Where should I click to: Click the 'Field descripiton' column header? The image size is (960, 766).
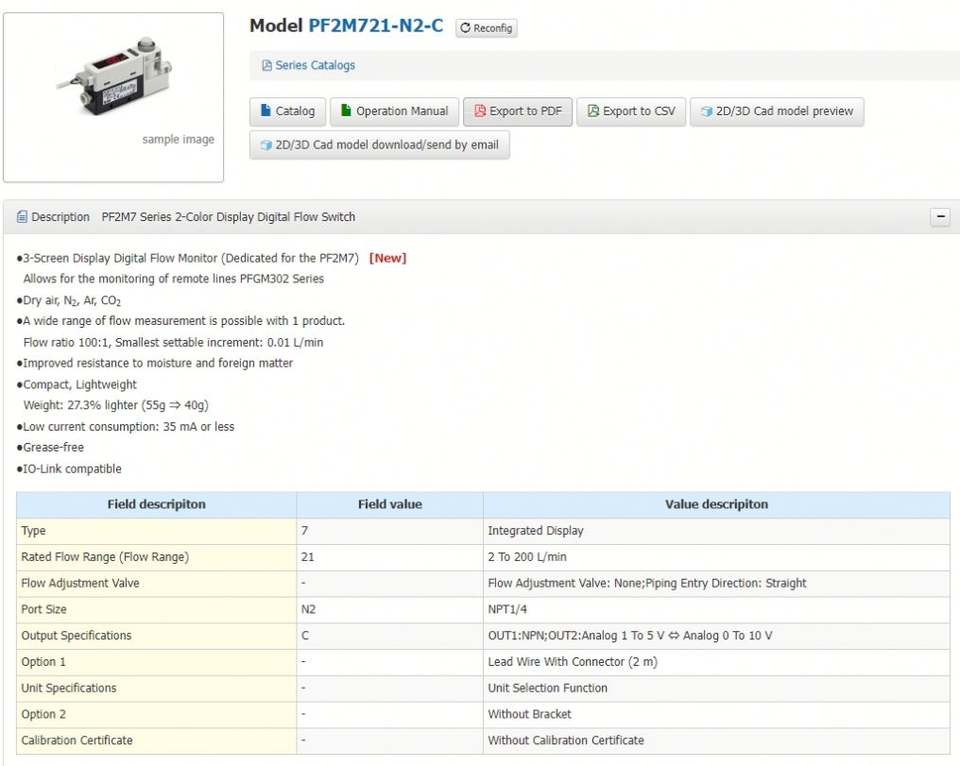156,505
